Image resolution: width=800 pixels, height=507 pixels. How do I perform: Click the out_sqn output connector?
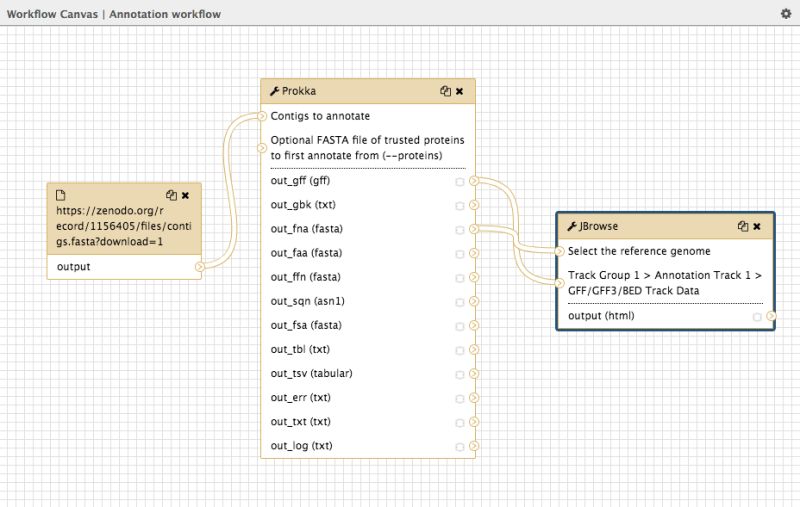(474, 301)
